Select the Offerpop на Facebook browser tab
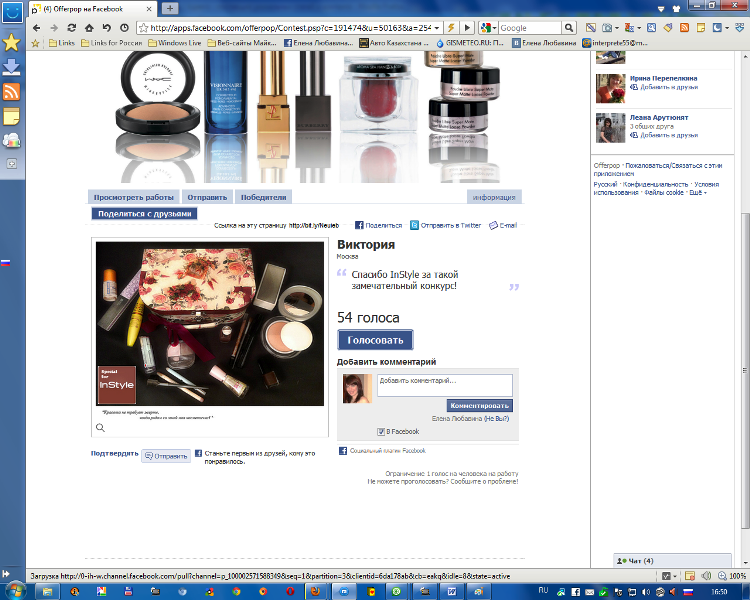750x600 pixels. pyautogui.click(x=92, y=9)
